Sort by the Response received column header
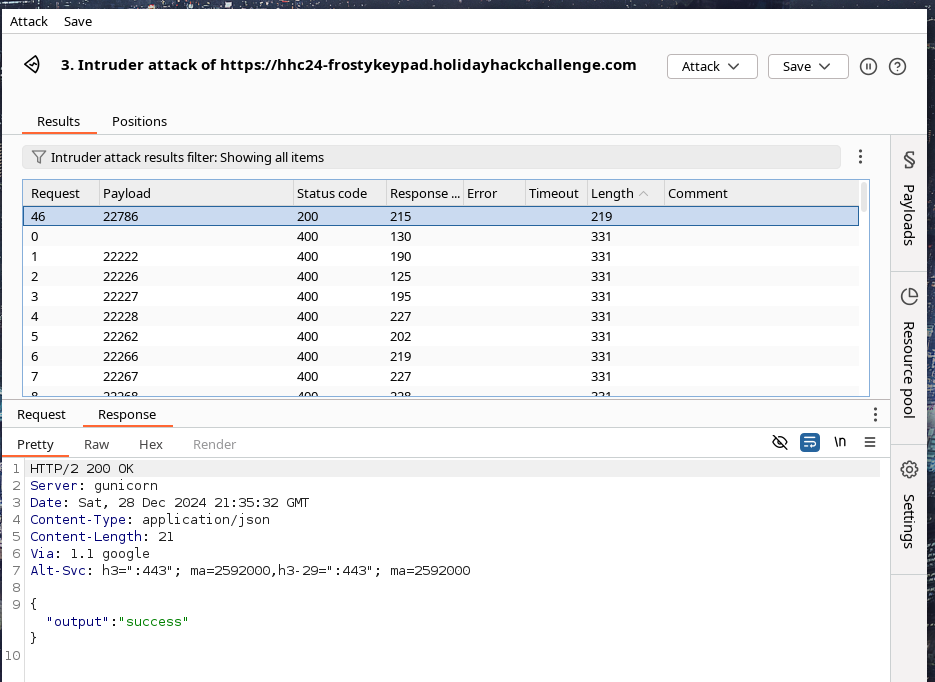The height and width of the screenshot is (682, 935). coord(425,193)
